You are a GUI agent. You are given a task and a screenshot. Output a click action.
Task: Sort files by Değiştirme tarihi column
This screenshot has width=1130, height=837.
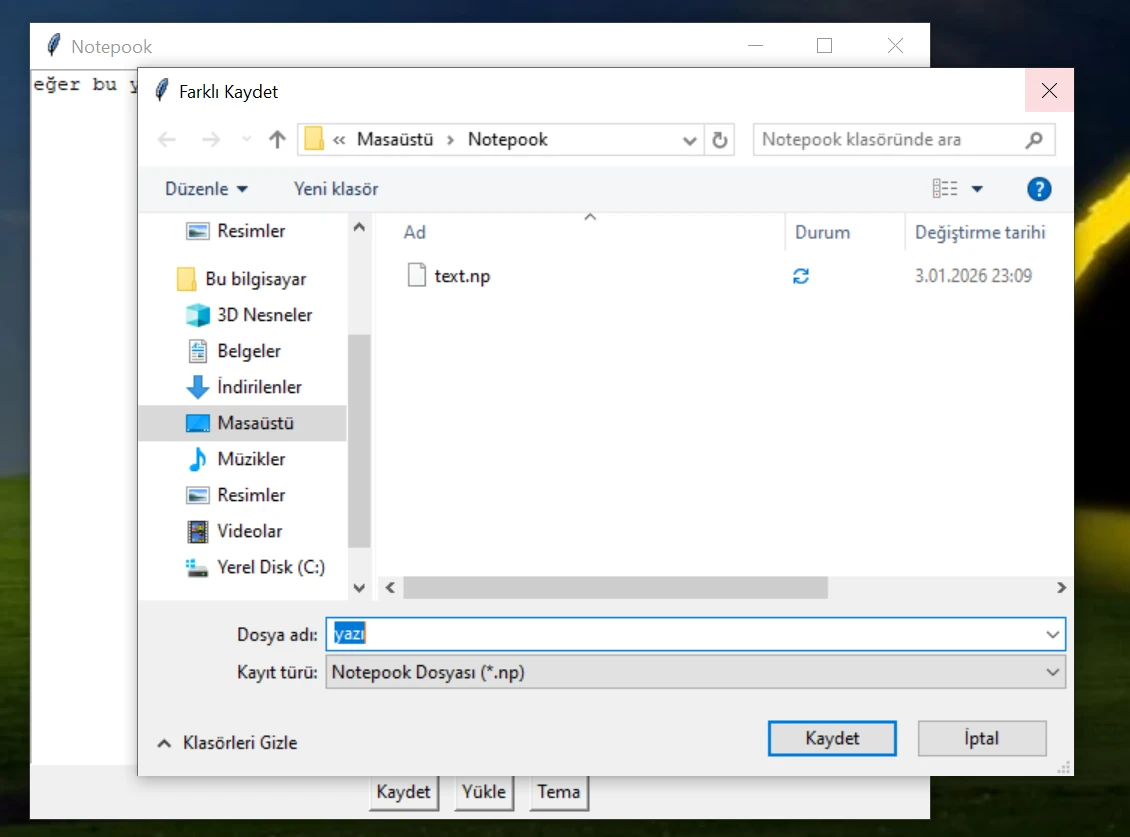980,232
